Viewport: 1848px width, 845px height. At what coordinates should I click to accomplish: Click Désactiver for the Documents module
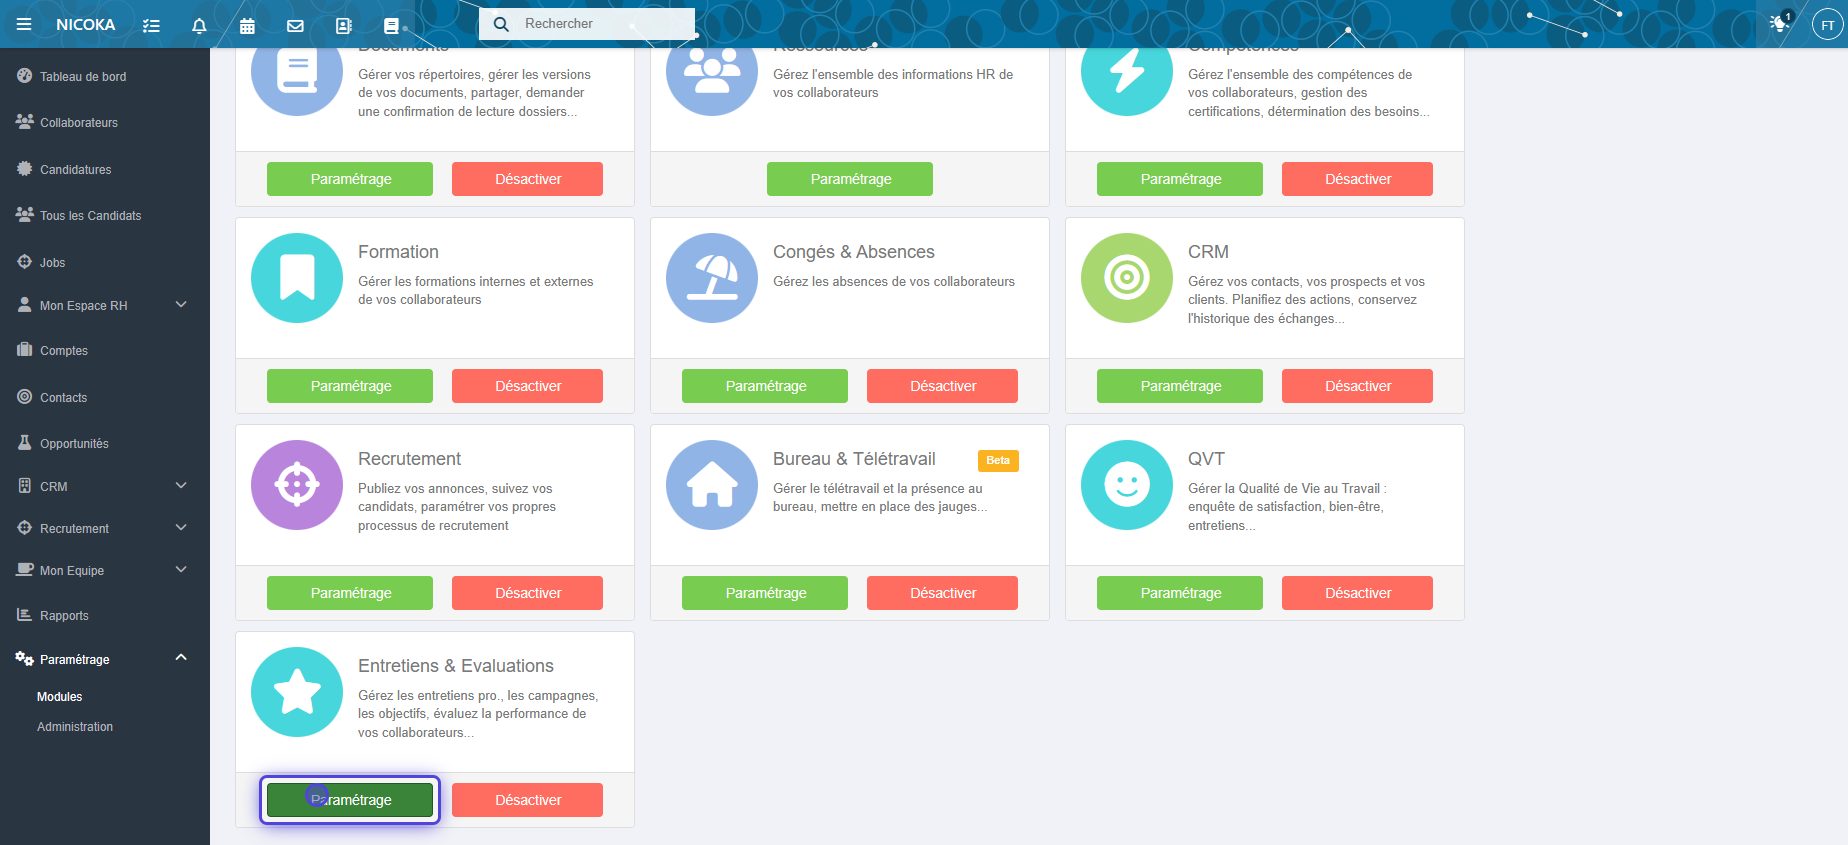pyautogui.click(x=527, y=179)
